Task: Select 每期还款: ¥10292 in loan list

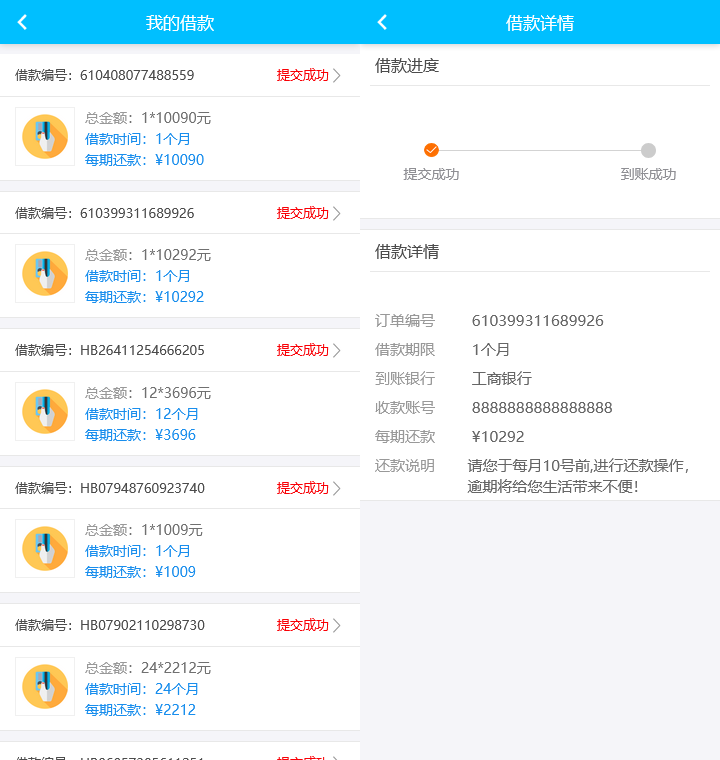Action: point(144,297)
